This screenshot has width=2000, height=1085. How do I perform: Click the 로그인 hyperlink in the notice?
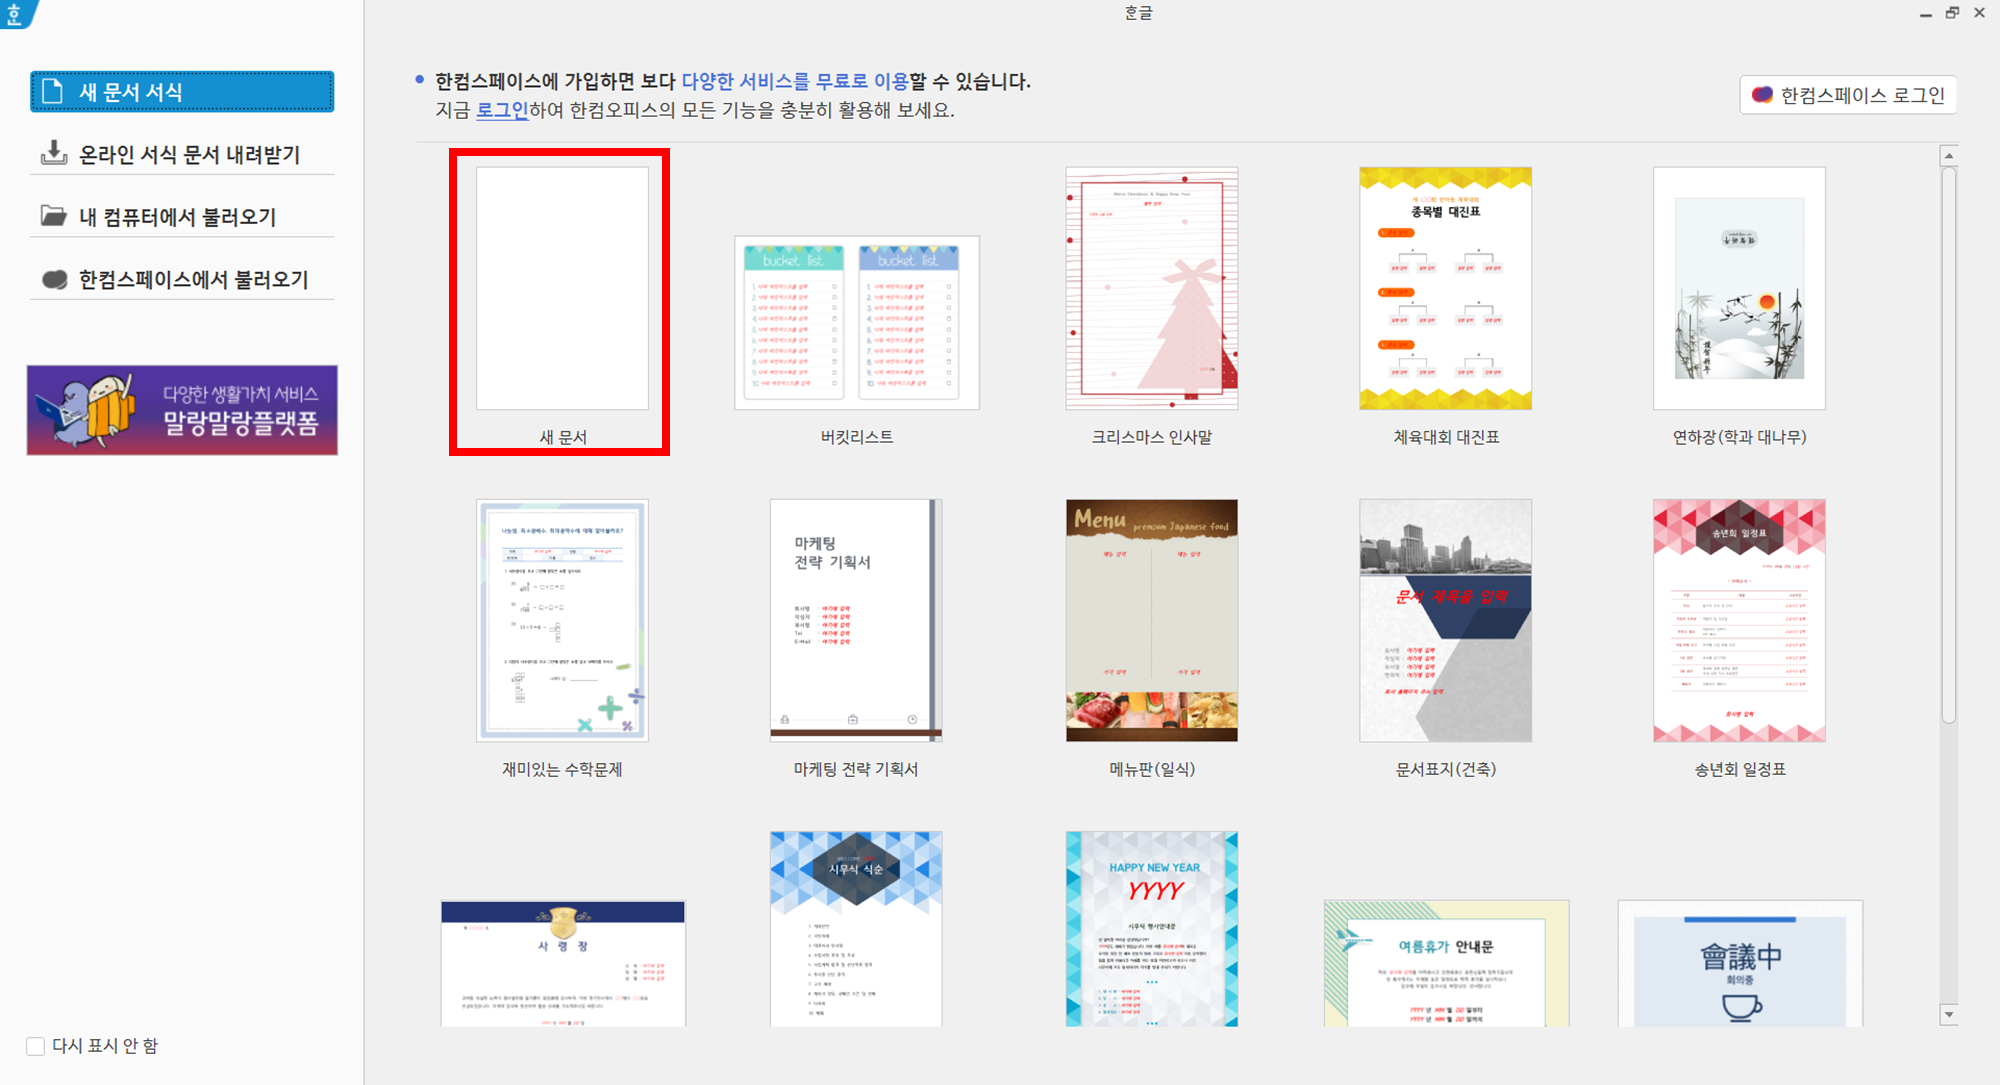(x=501, y=110)
